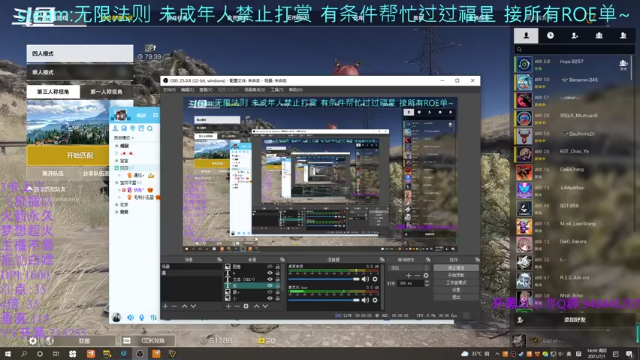Mute the desktop audio channel speaker

pos(365,279)
